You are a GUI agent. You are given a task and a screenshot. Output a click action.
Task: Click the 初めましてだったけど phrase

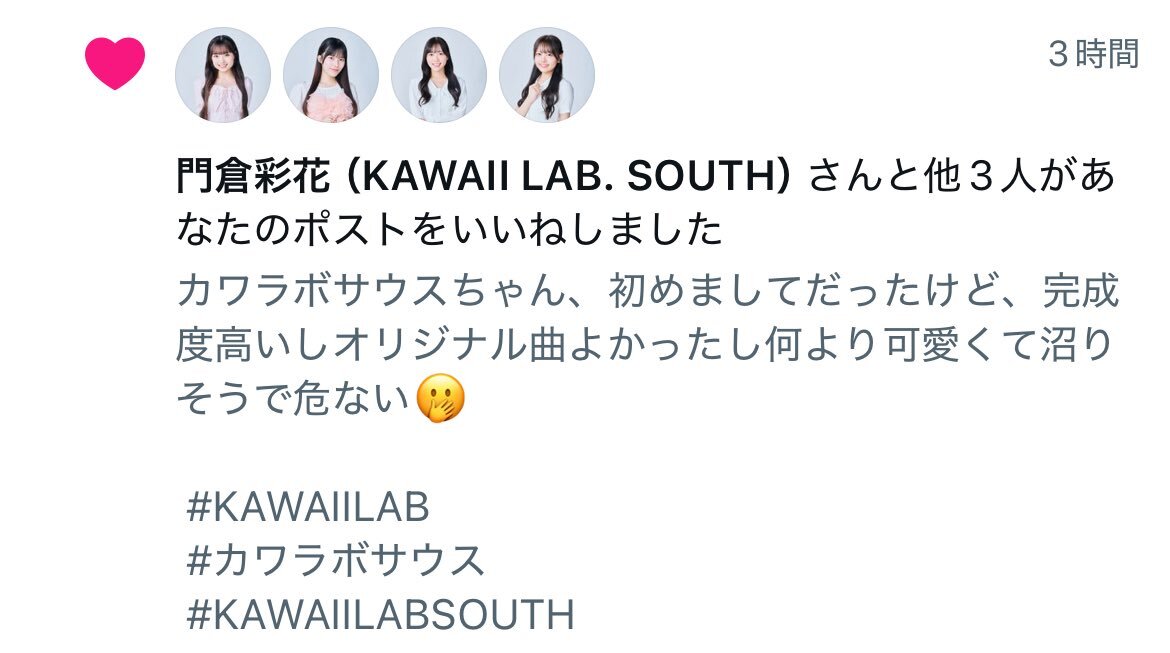click(x=807, y=290)
